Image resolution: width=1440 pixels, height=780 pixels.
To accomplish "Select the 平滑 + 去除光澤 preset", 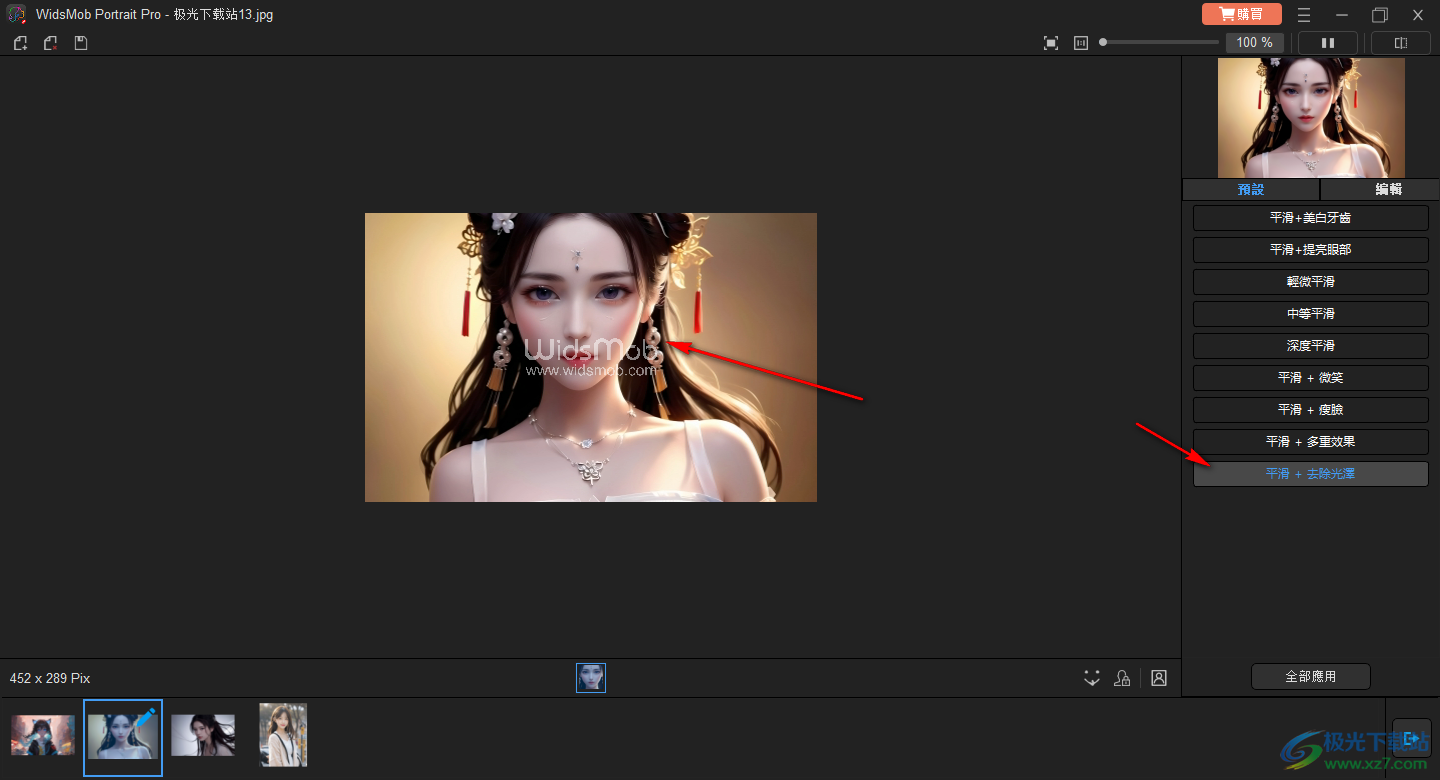I will click(1311, 474).
